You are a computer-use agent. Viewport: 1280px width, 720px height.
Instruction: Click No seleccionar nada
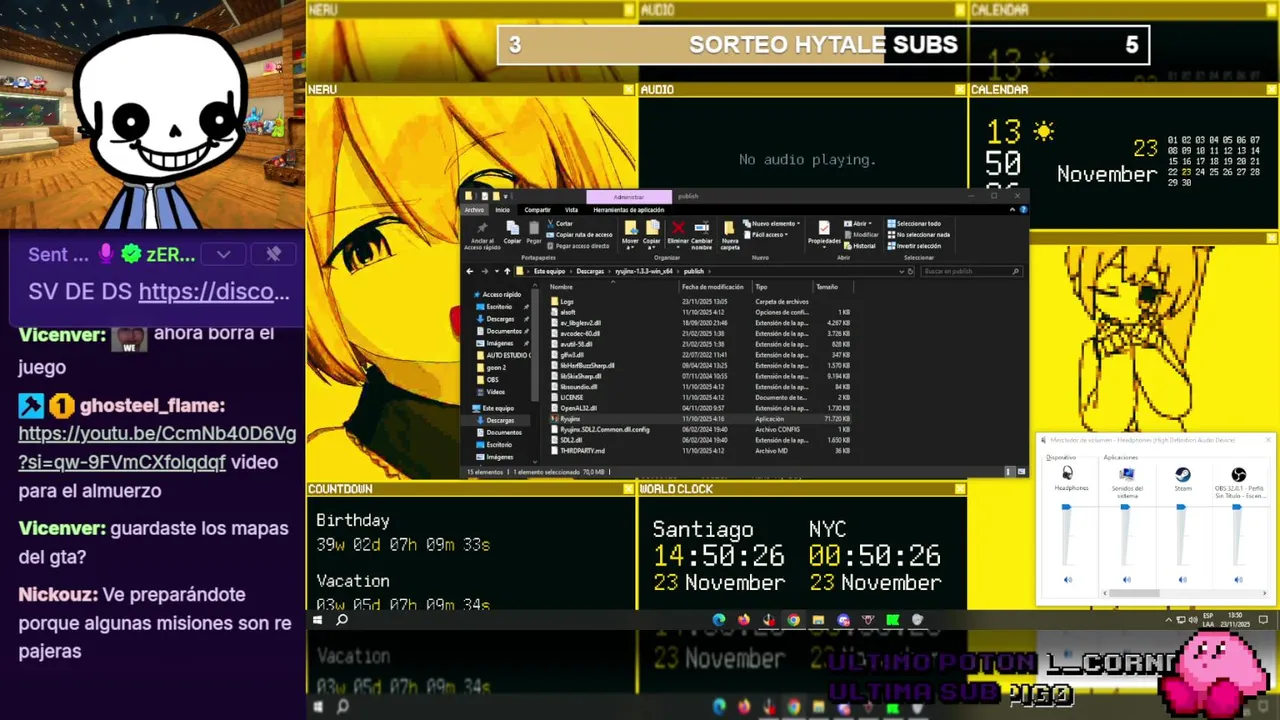[918, 234]
